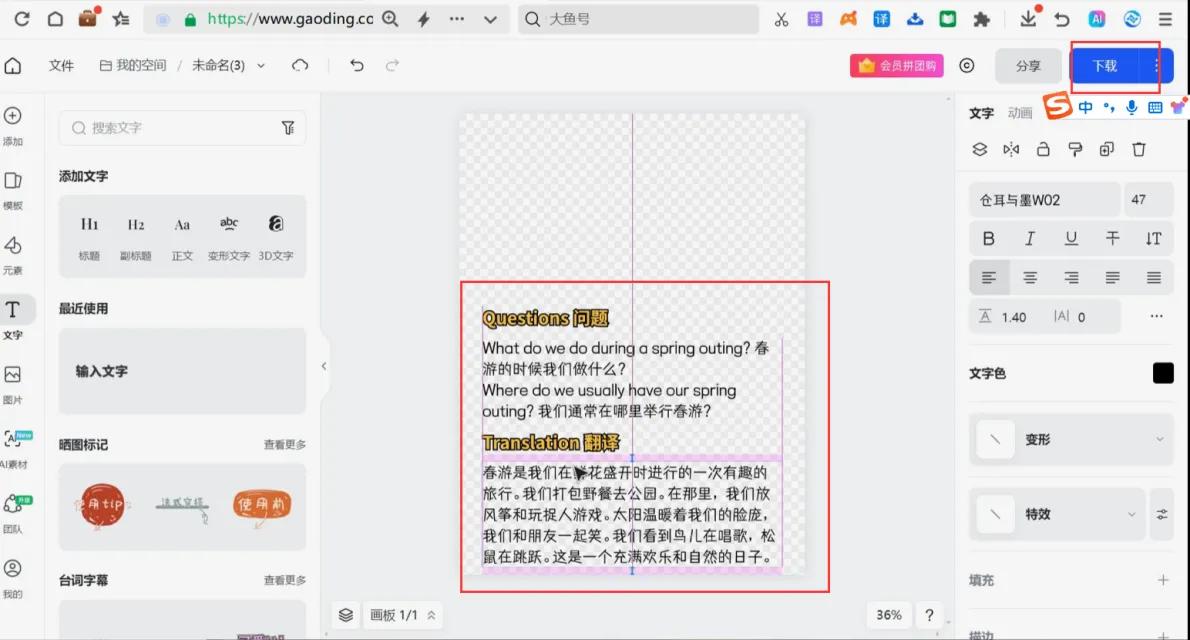1190x640 pixels.
Task: Open the 仓耳与墨W02 font dropdown
Action: tap(1043, 199)
